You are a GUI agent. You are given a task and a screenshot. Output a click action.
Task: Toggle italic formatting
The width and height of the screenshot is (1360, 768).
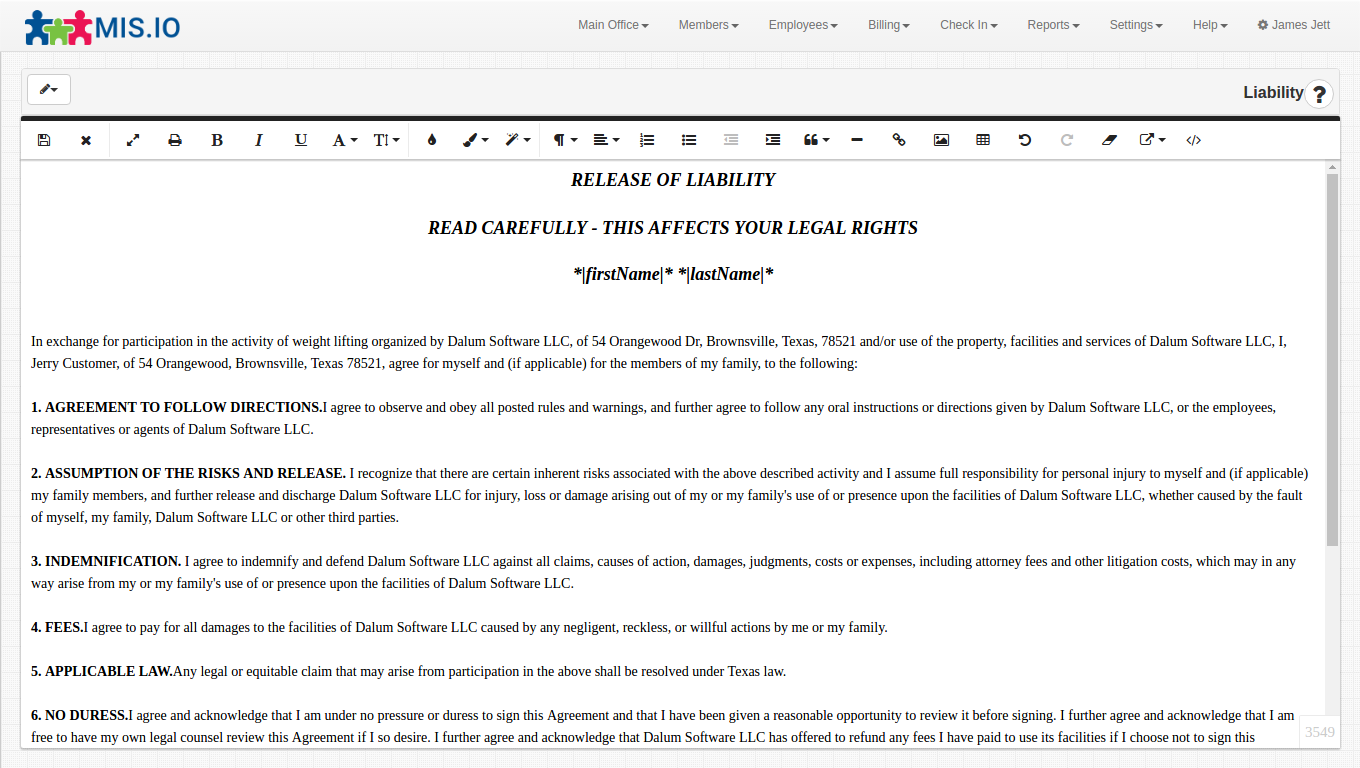[x=259, y=140]
